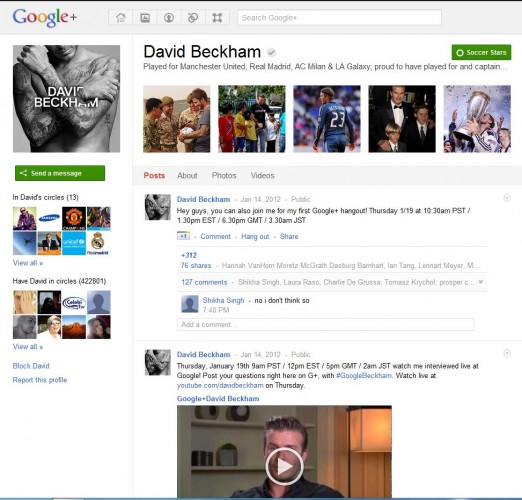522x500 pixels.
Task: Click Shikha Singh's avatar in comments
Action: point(190,304)
